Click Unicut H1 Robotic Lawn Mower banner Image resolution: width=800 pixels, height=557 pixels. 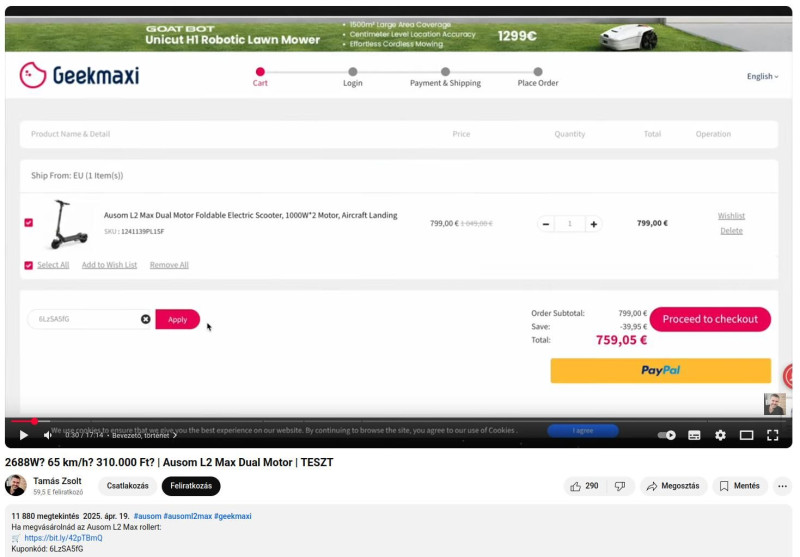398,35
